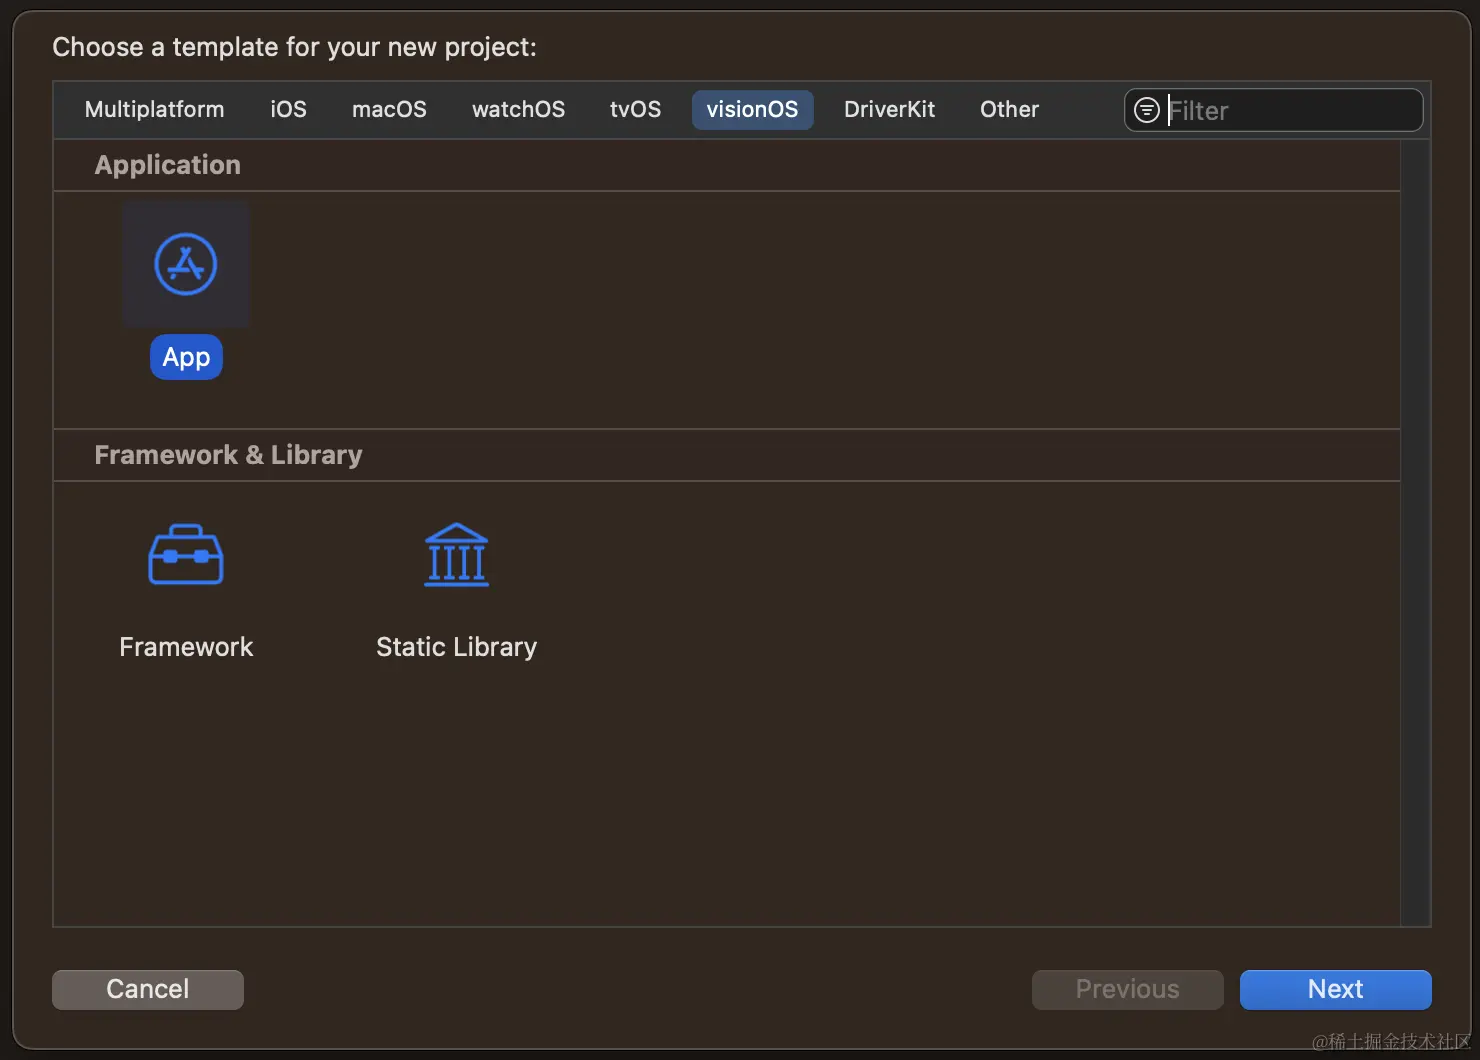
Task: Select the visionOS tab
Action: (x=752, y=110)
